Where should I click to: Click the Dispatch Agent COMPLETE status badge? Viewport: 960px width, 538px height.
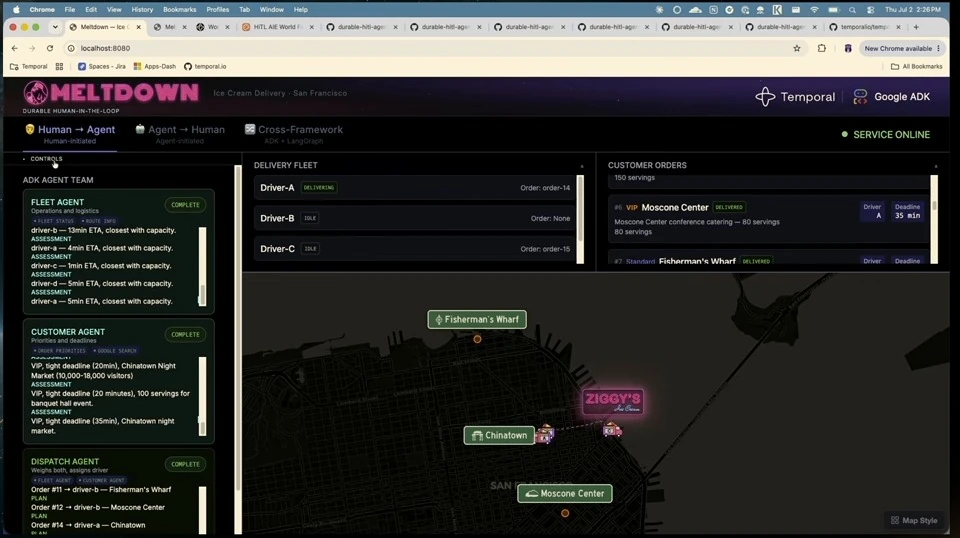[186, 465]
